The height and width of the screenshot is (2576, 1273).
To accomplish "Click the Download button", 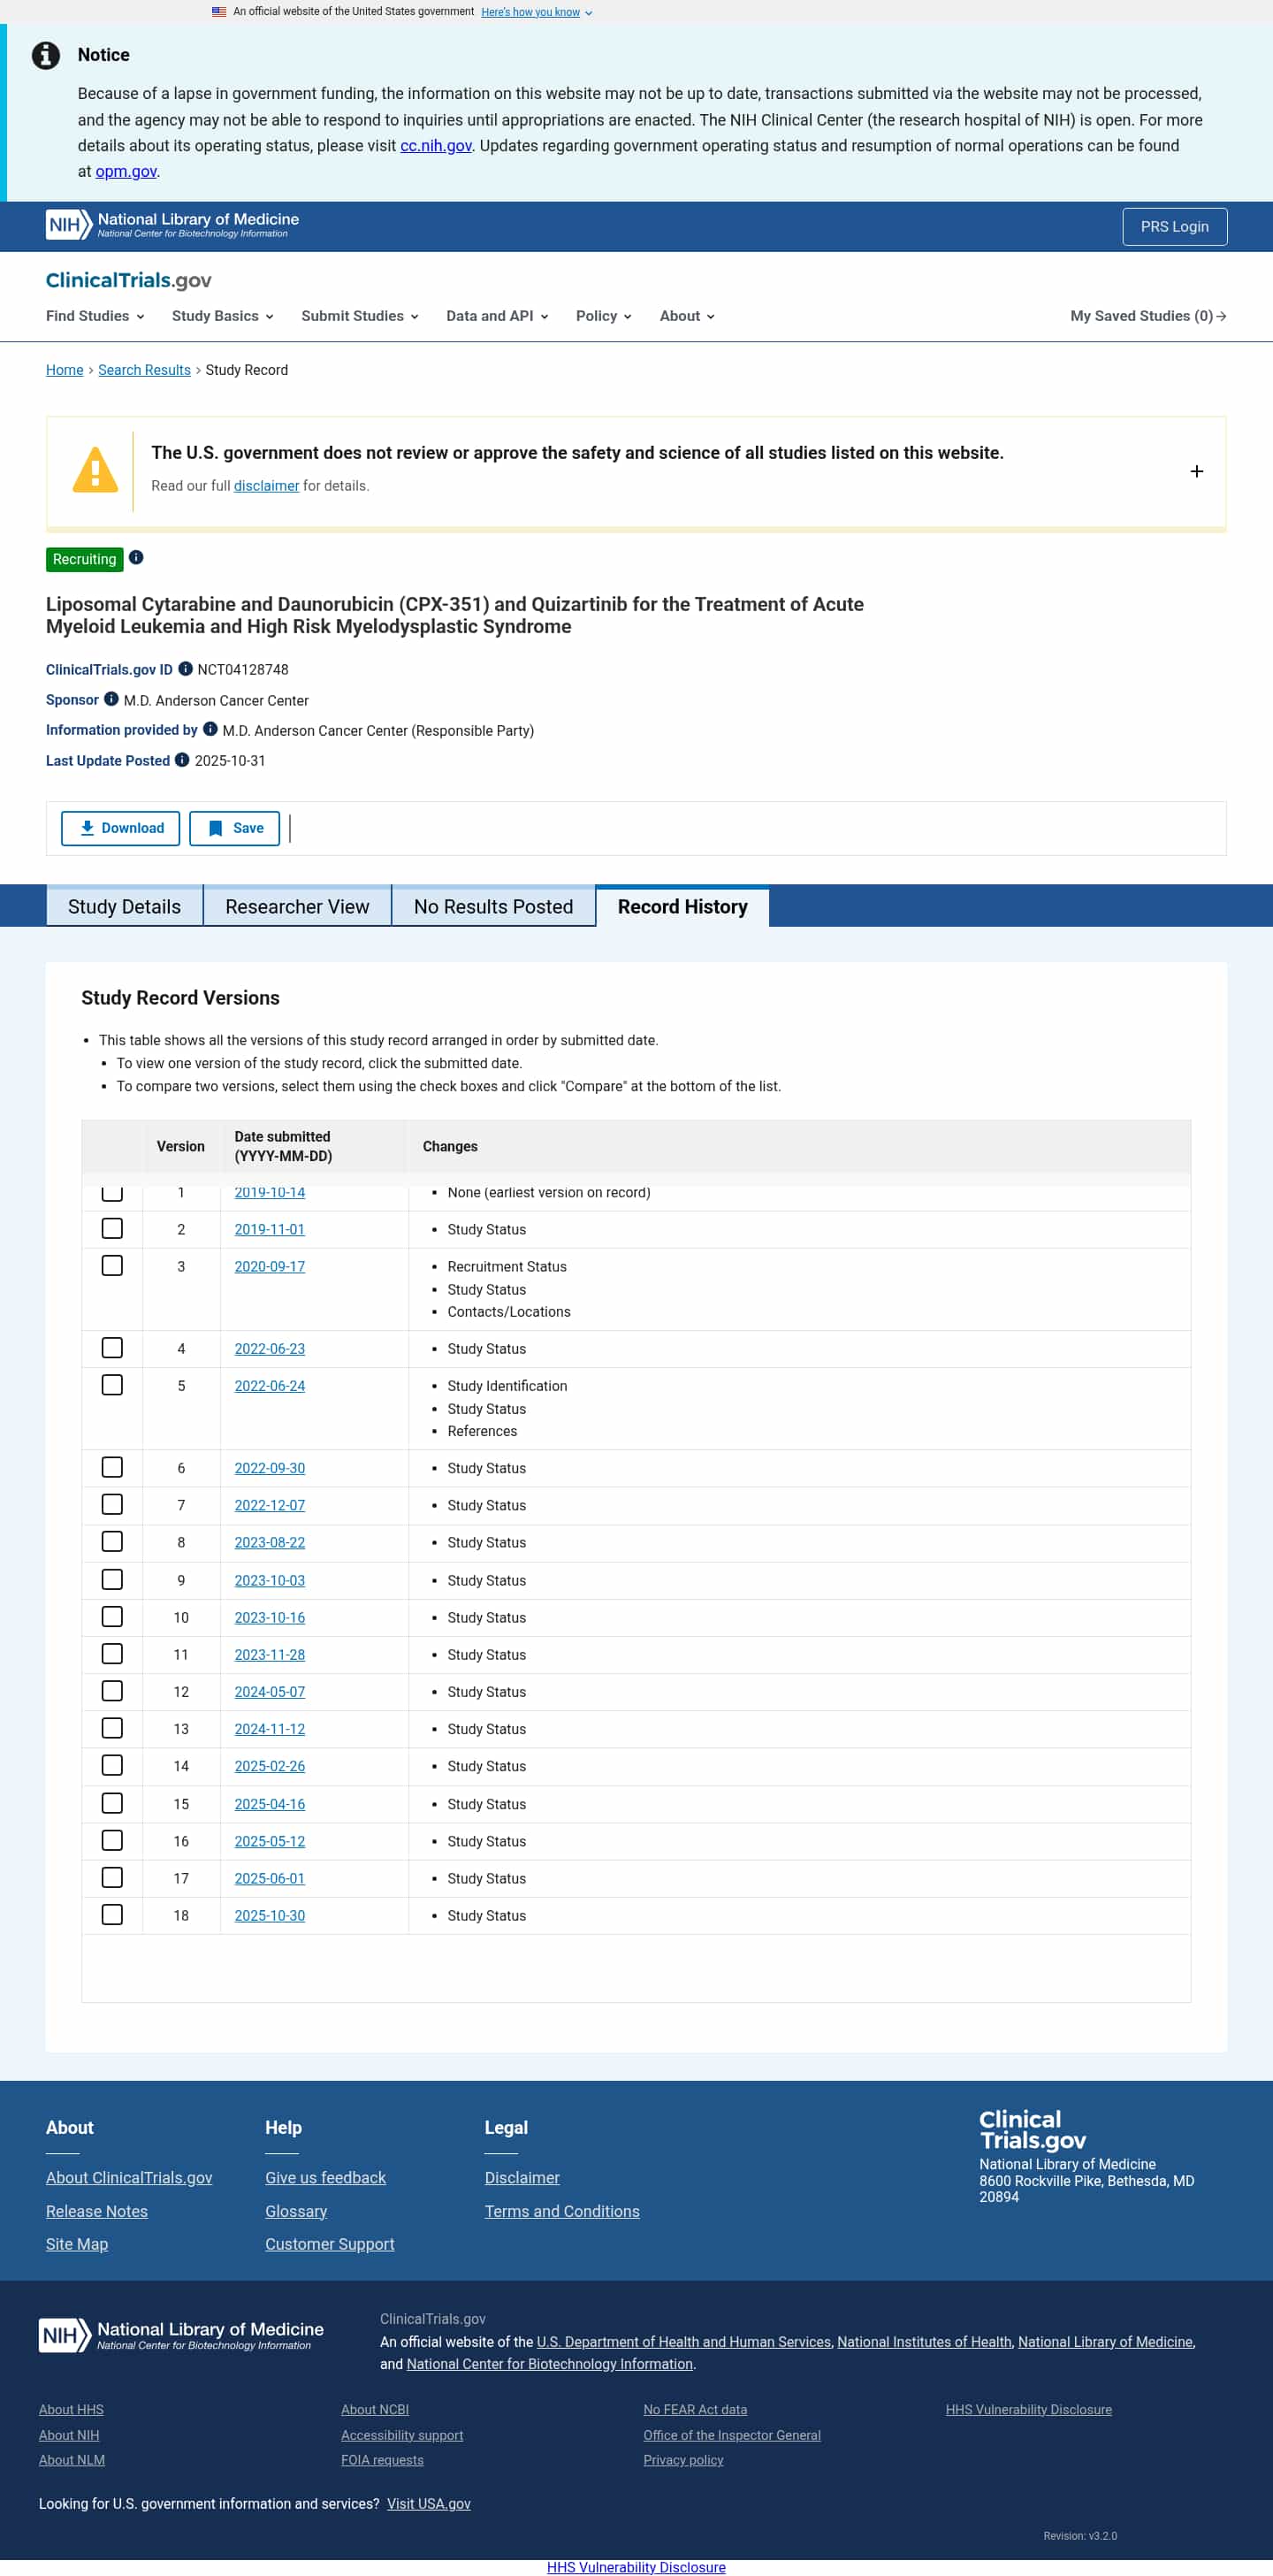I will point(121,828).
